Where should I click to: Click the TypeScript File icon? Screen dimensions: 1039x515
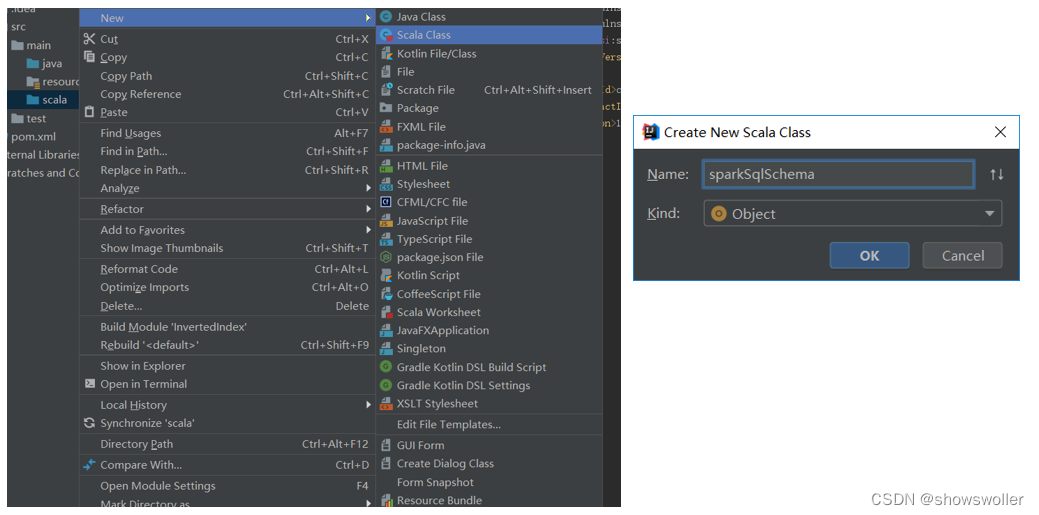point(386,239)
